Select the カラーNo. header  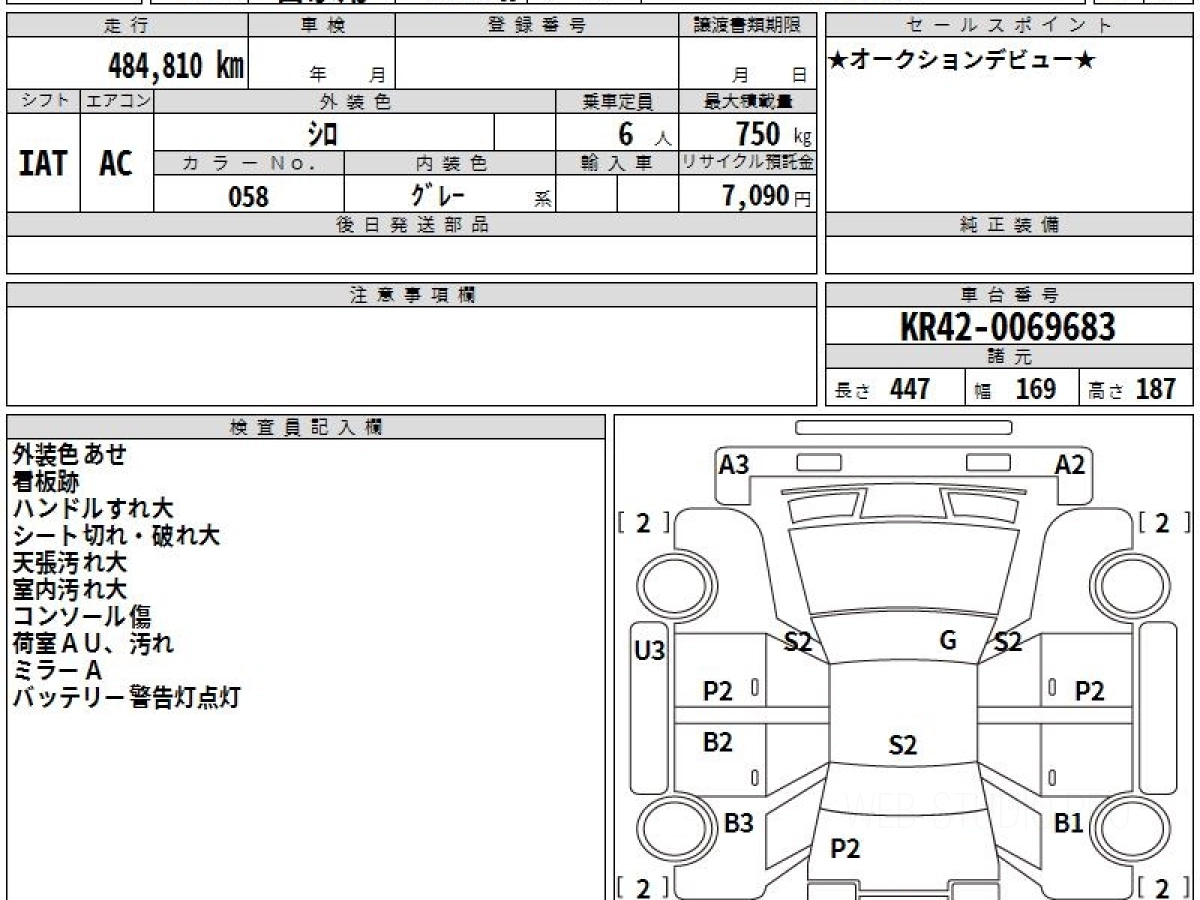tap(249, 163)
